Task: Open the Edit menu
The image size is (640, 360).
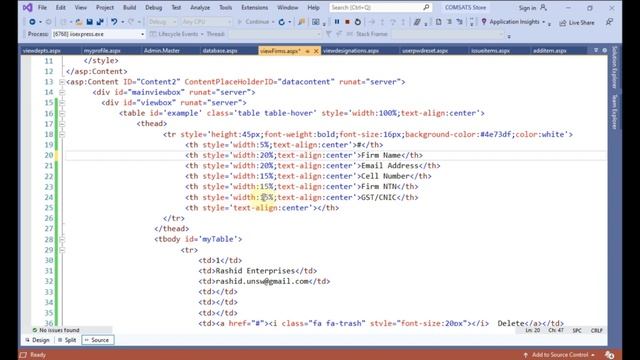Action: click(x=60, y=7)
